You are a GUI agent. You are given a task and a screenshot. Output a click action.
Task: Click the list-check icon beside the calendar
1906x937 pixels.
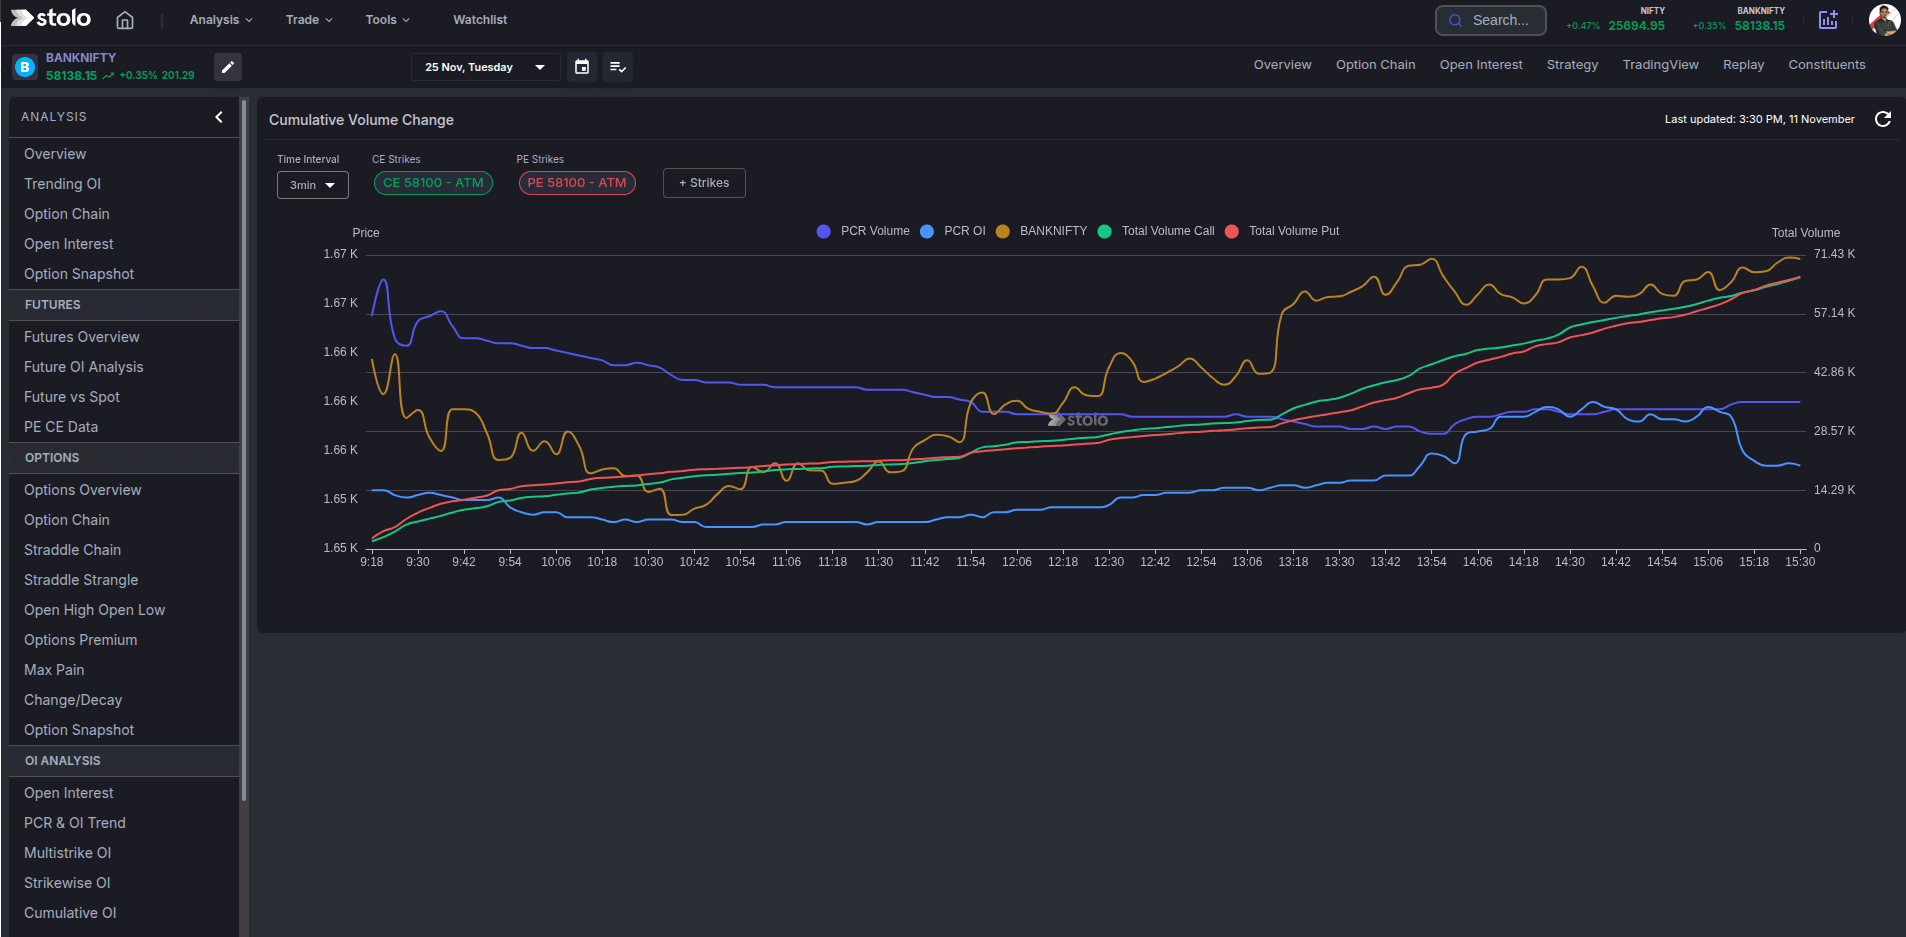pos(617,67)
